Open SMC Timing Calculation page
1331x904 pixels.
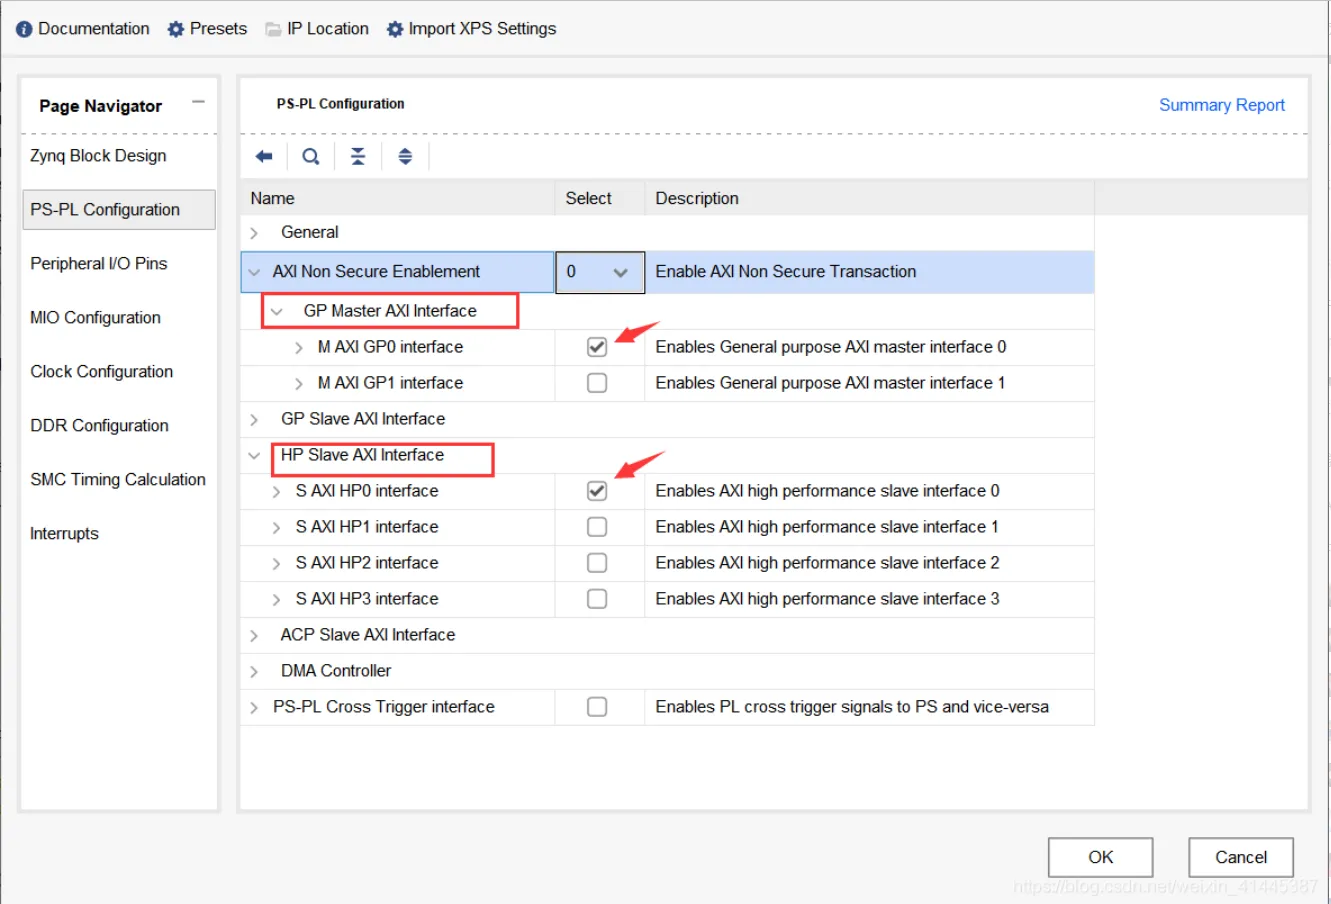tap(118, 480)
